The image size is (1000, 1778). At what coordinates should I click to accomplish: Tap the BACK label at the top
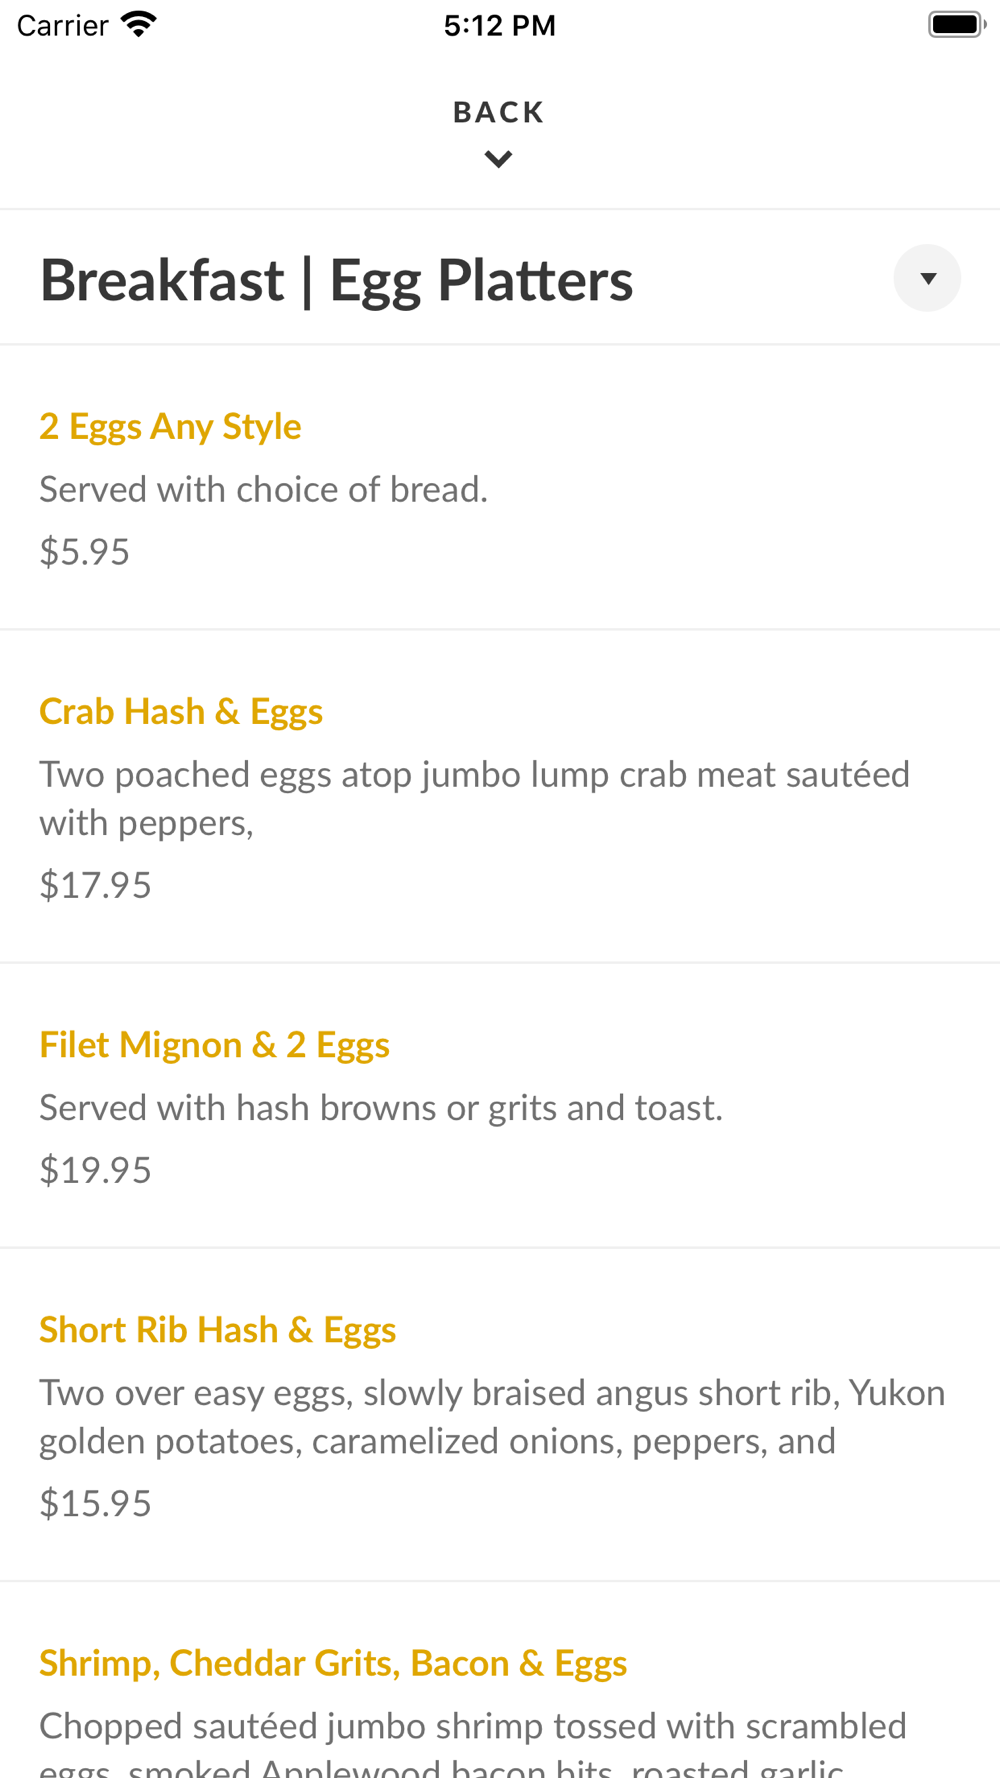pos(498,112)
